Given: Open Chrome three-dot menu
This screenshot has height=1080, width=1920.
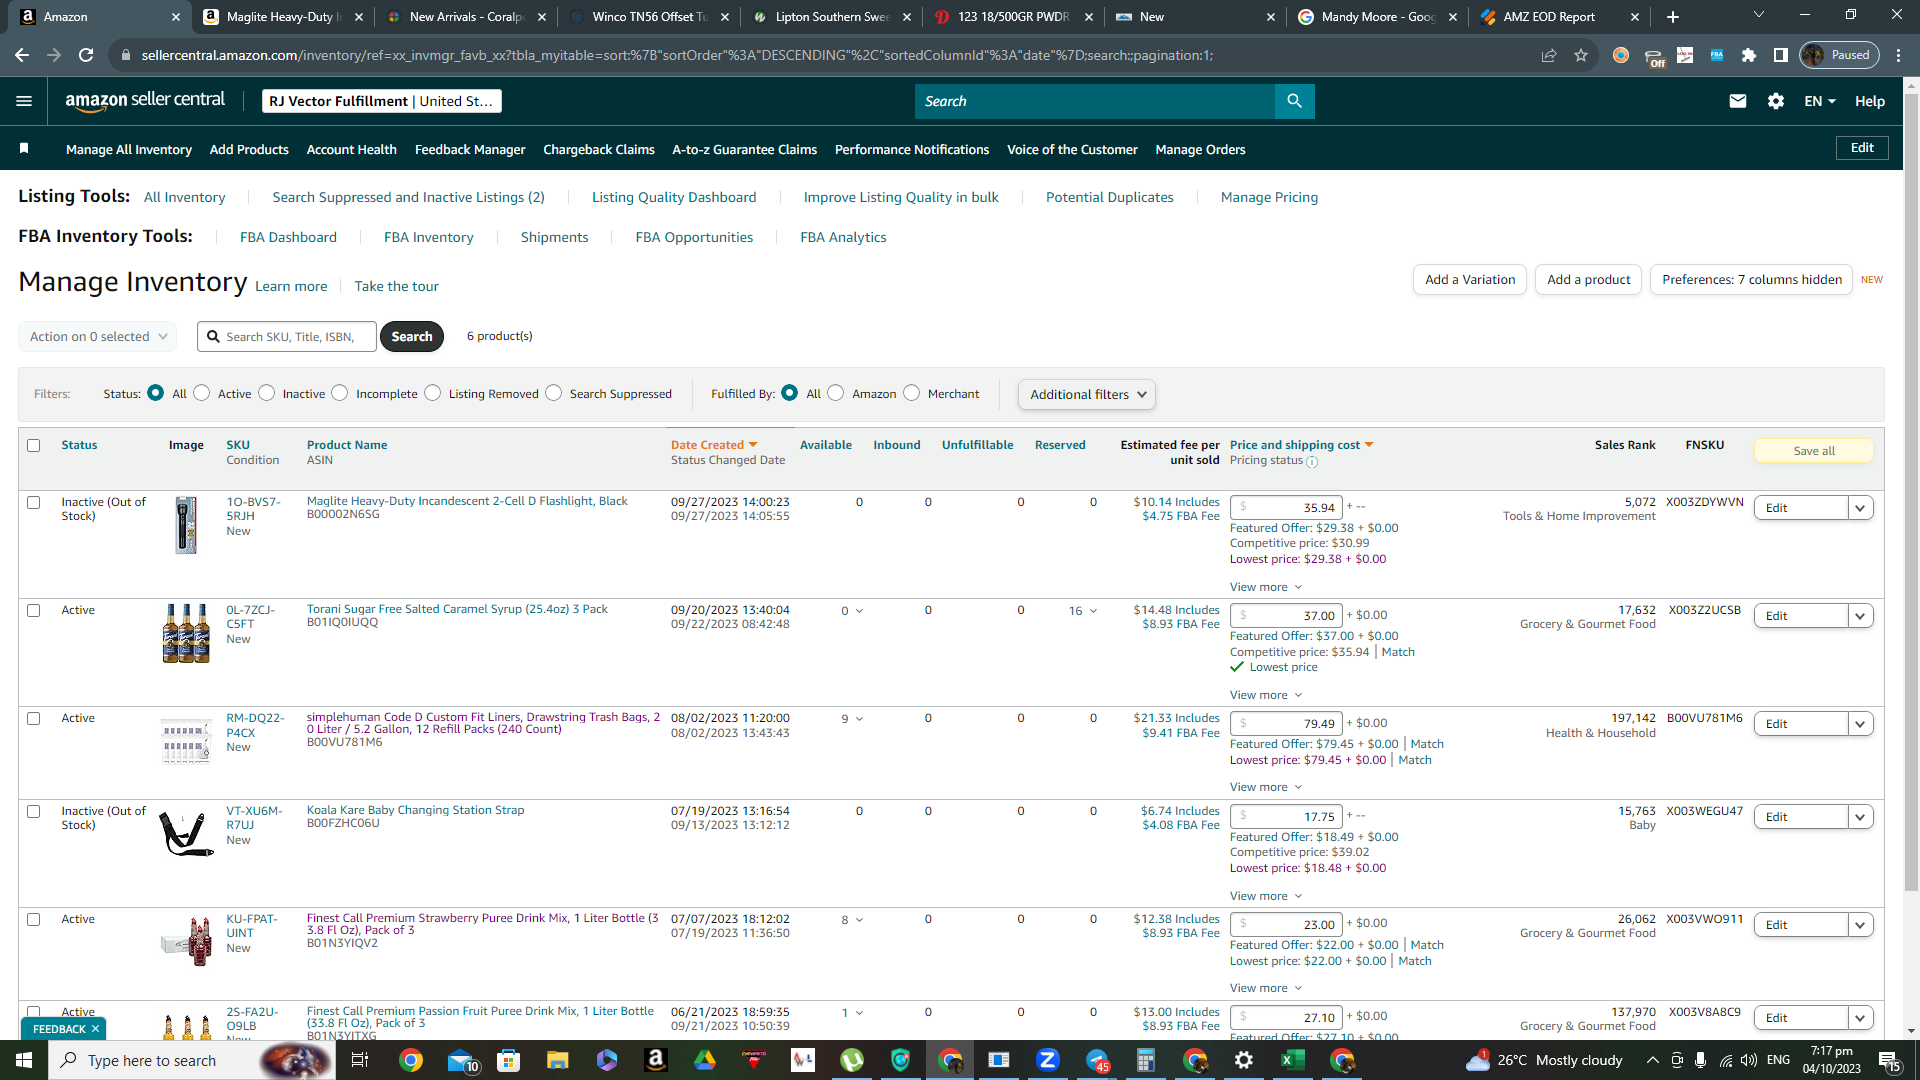Looking at the screenshot, I should click(x=1899, y=55).
